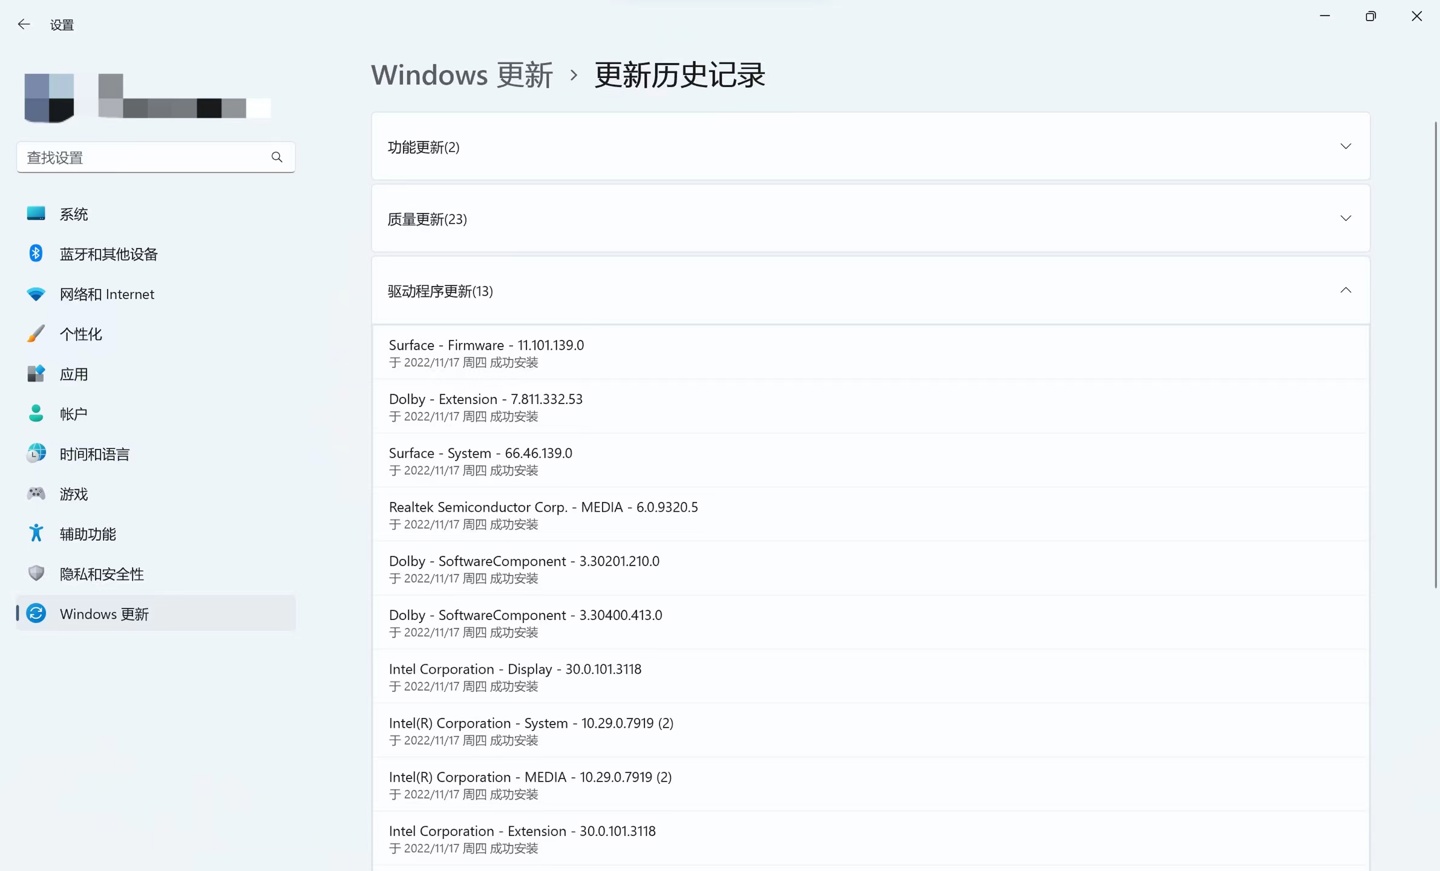Click the Accounts person icon
This screenshot has height=871, width=1440.
point(36,413)
